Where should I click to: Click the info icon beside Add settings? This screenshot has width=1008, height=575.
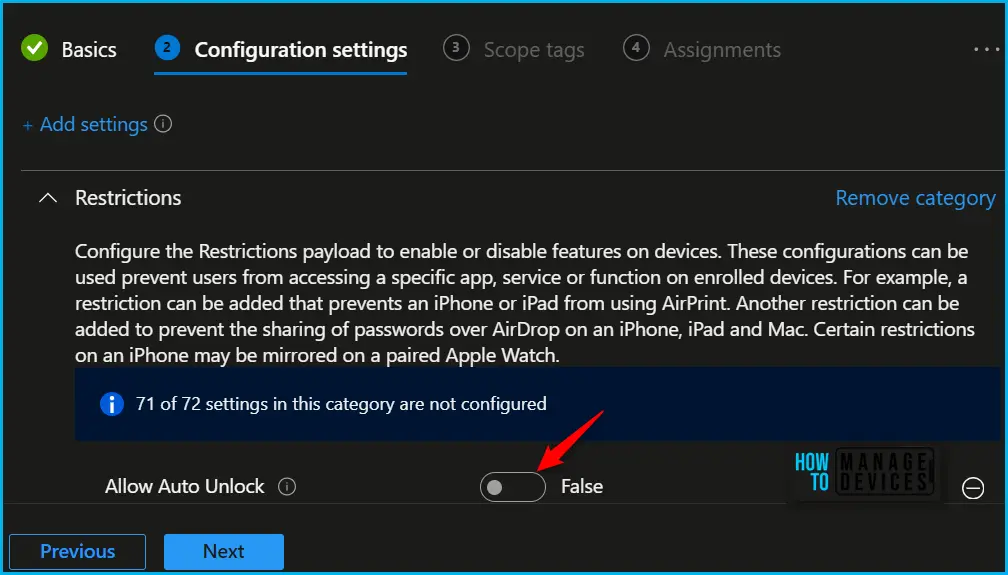163,123
